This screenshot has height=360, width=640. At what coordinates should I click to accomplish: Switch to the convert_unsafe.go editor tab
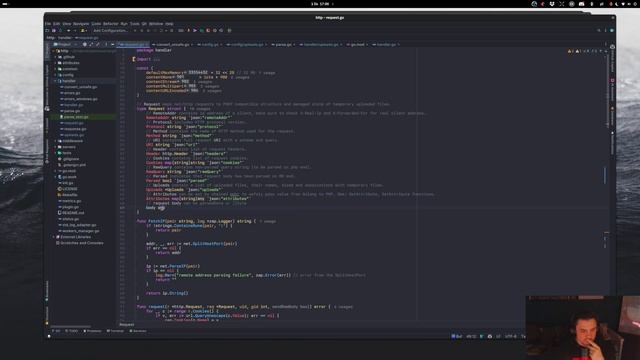[x=172, y=44]
